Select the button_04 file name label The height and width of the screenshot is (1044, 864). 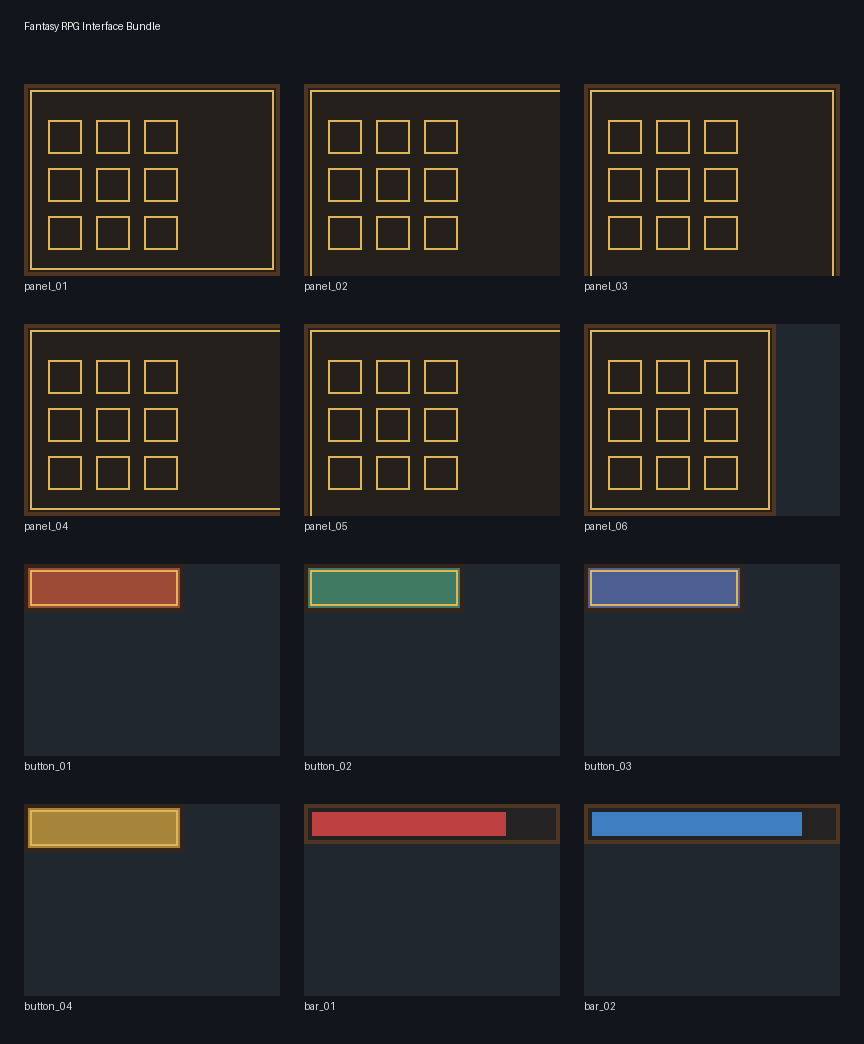[48, 1006]
